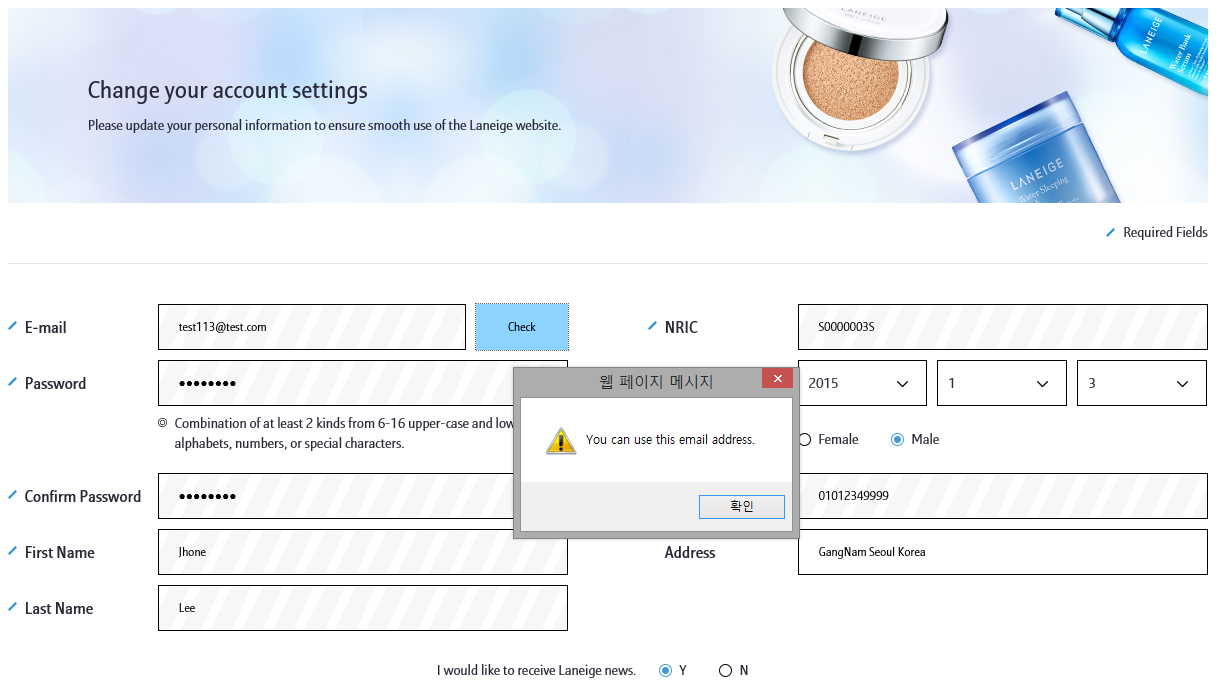Click the 'Change your account settings' heading

pyautogui.click(x=228, y=90)
